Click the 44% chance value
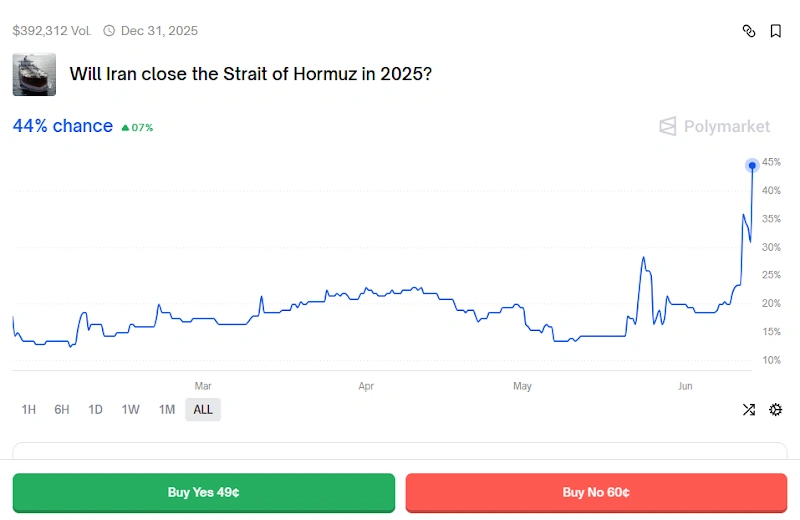Screen dimensions: 800x520 (62, 126)
